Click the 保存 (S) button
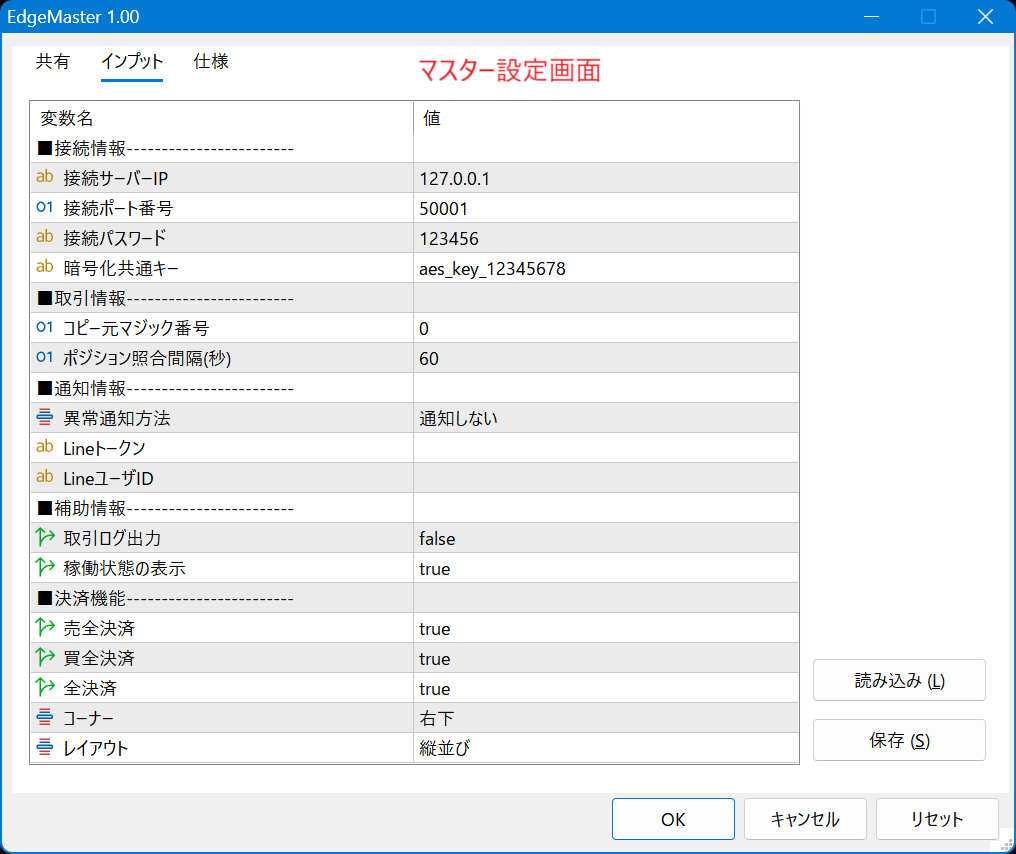Viewport: 1016px width, 854px height. [x=899, y=740]
